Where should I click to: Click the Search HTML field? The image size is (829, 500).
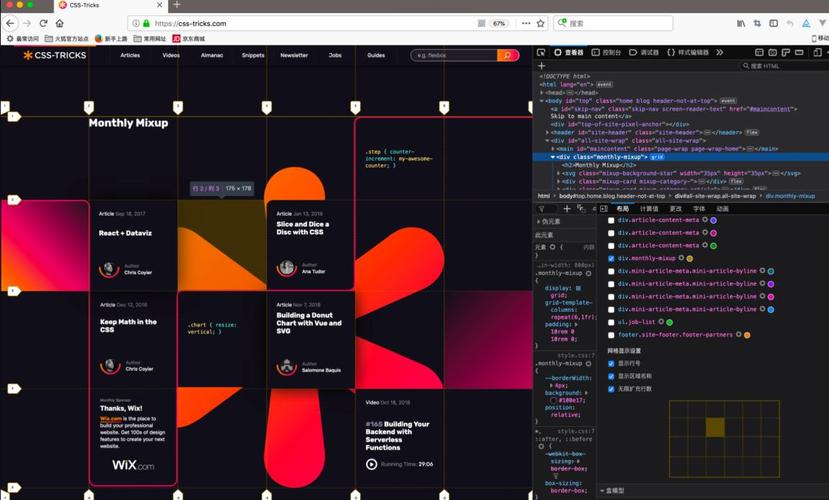[784, 66]
